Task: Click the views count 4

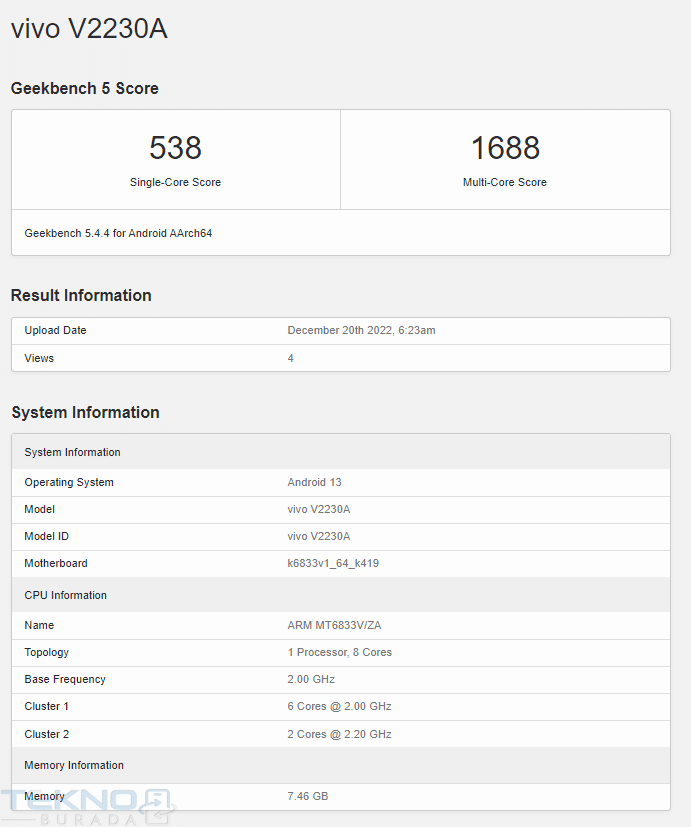Action: [x=291, y=358]
